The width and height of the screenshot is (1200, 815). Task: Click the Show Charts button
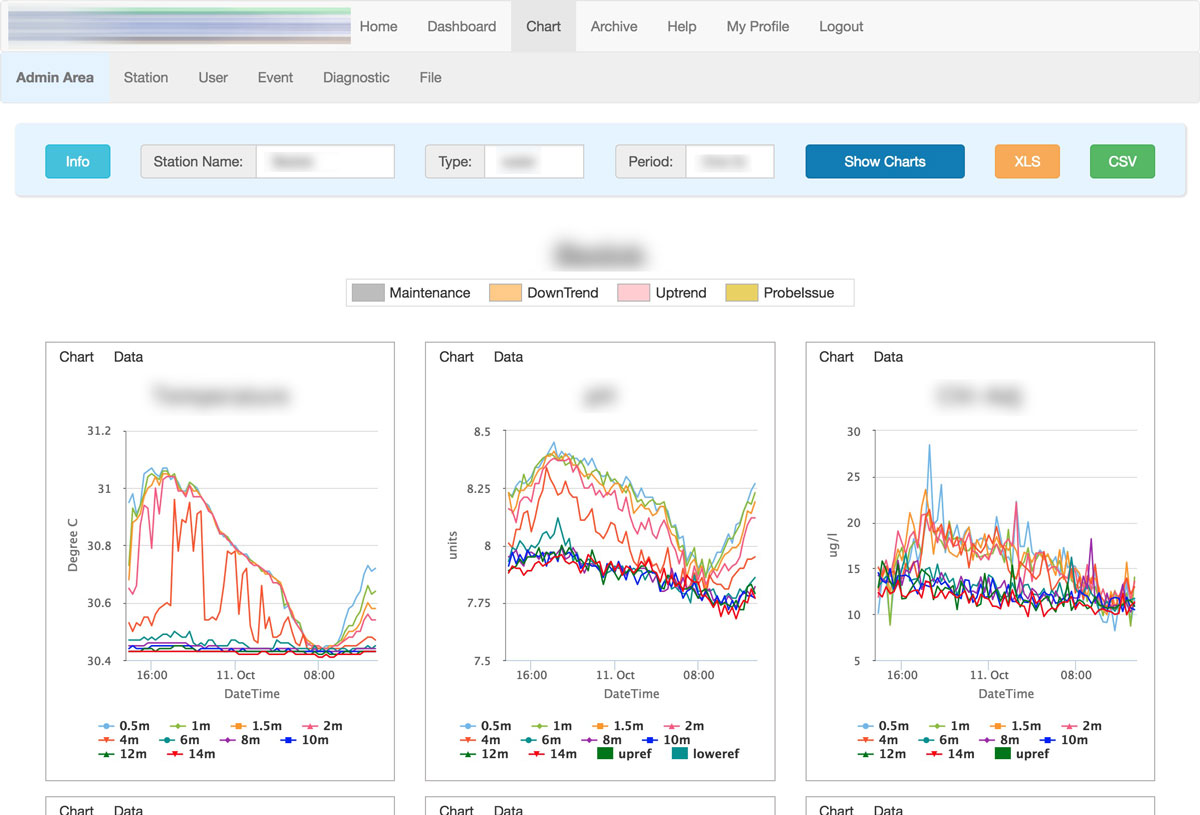(884, 161)
